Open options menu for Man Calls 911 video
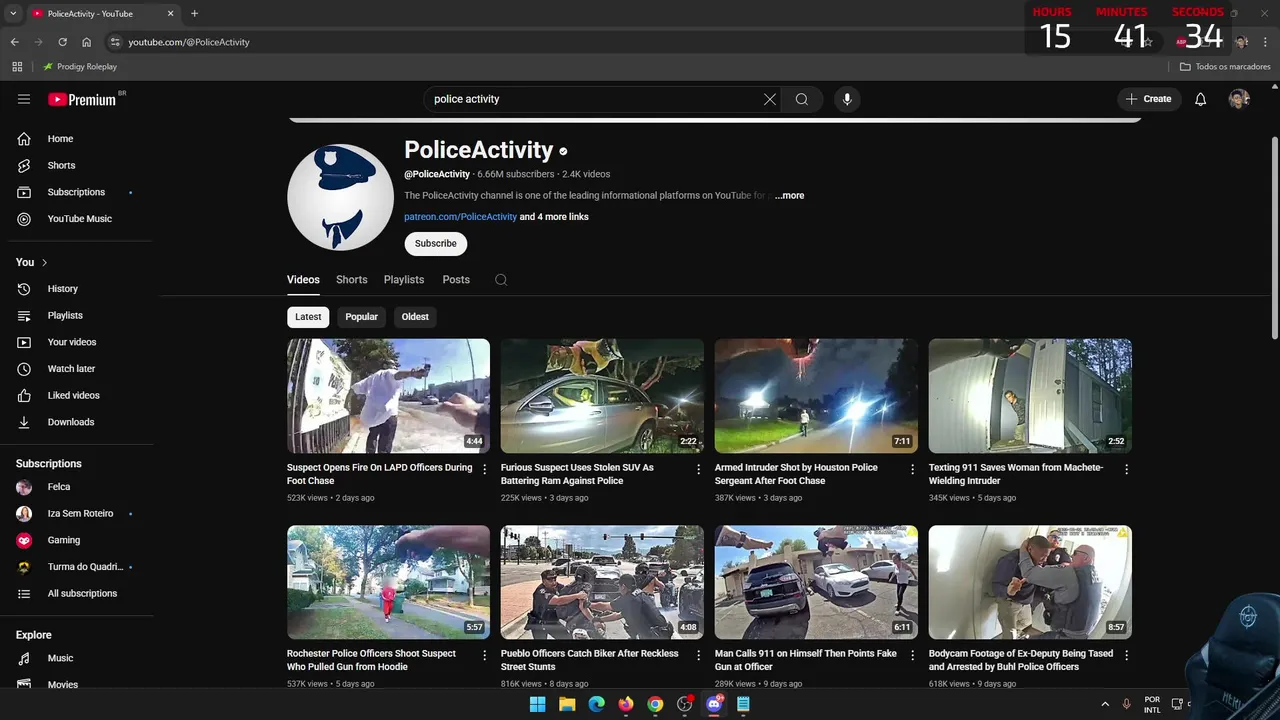The image size is (1280, 720). [913, 655]
